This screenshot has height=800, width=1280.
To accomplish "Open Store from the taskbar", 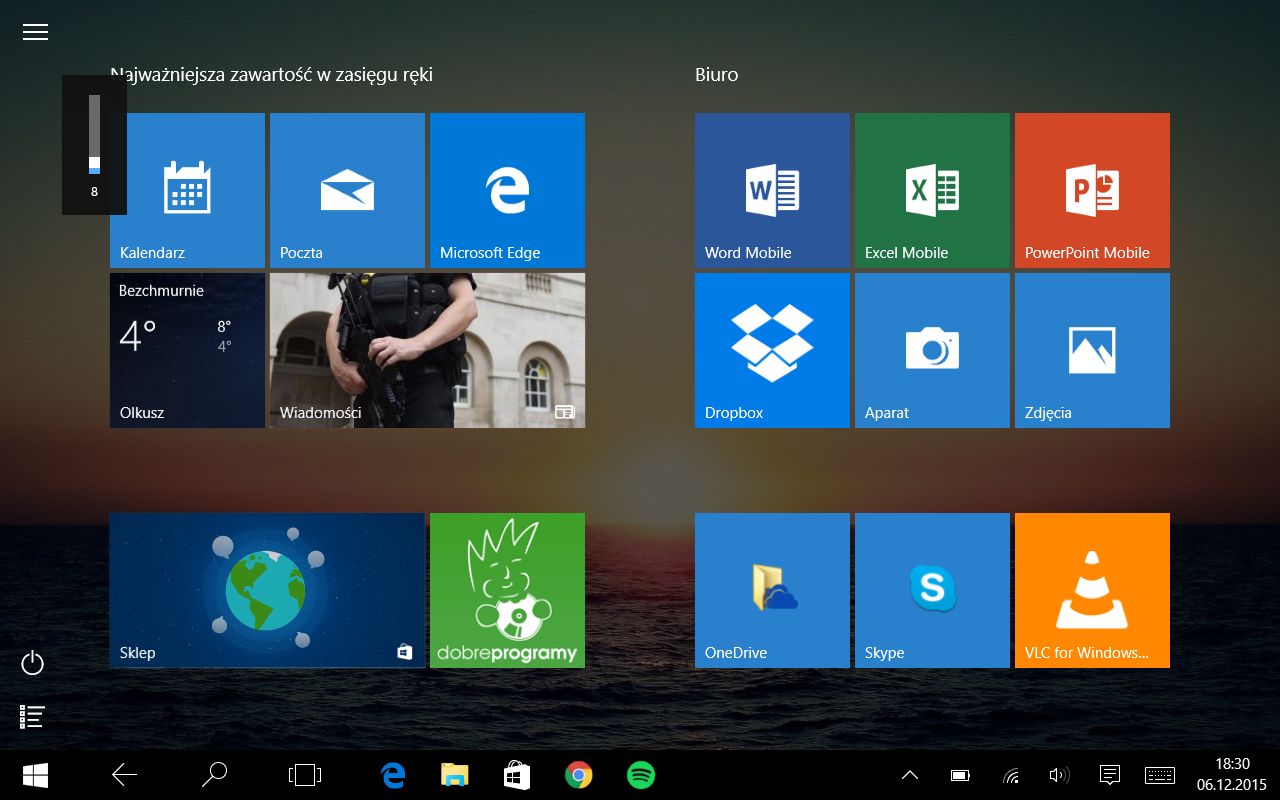I will (x=516, y=775).
